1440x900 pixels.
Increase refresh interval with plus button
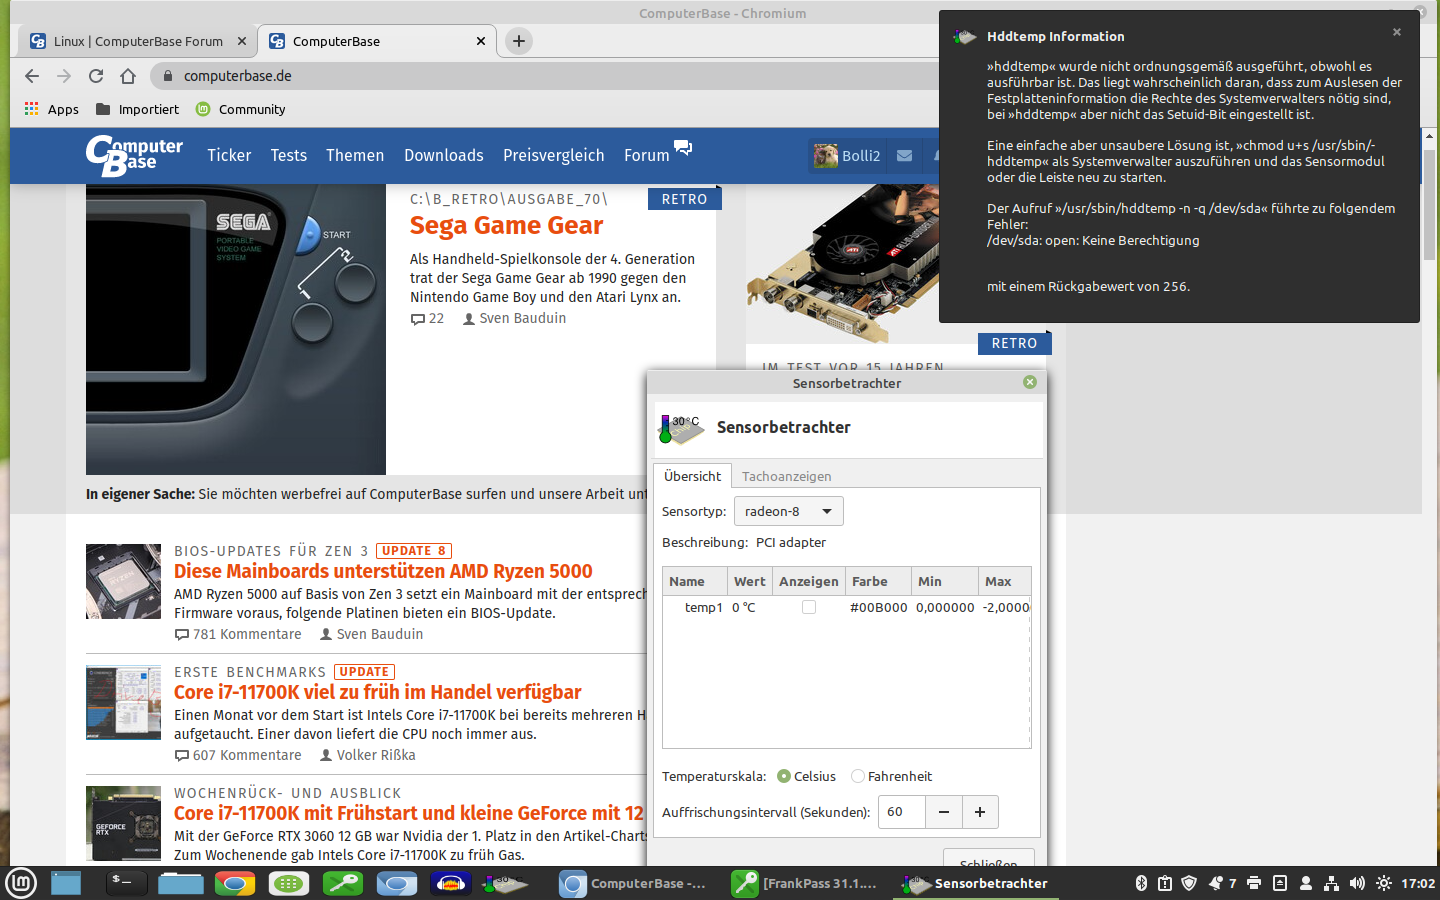coord(980,812)
